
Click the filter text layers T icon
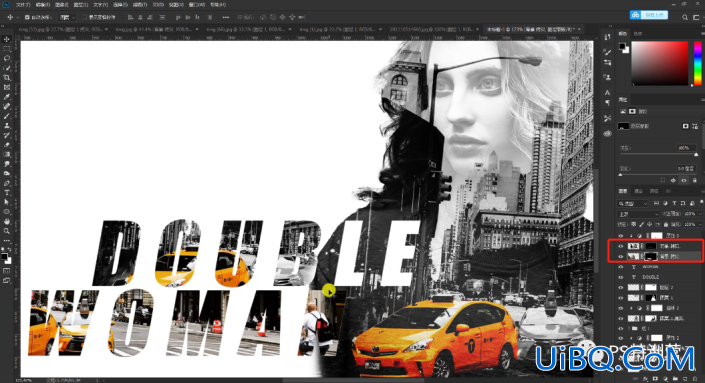click(x=674, y=203)
